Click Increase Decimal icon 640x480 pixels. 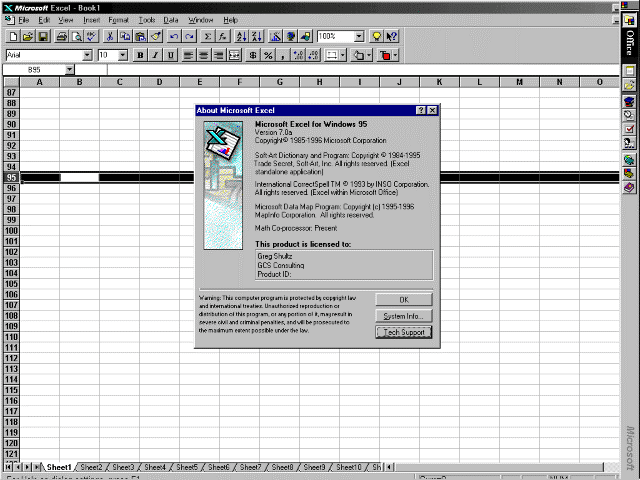pyautogui.click(x=298, y=55)
